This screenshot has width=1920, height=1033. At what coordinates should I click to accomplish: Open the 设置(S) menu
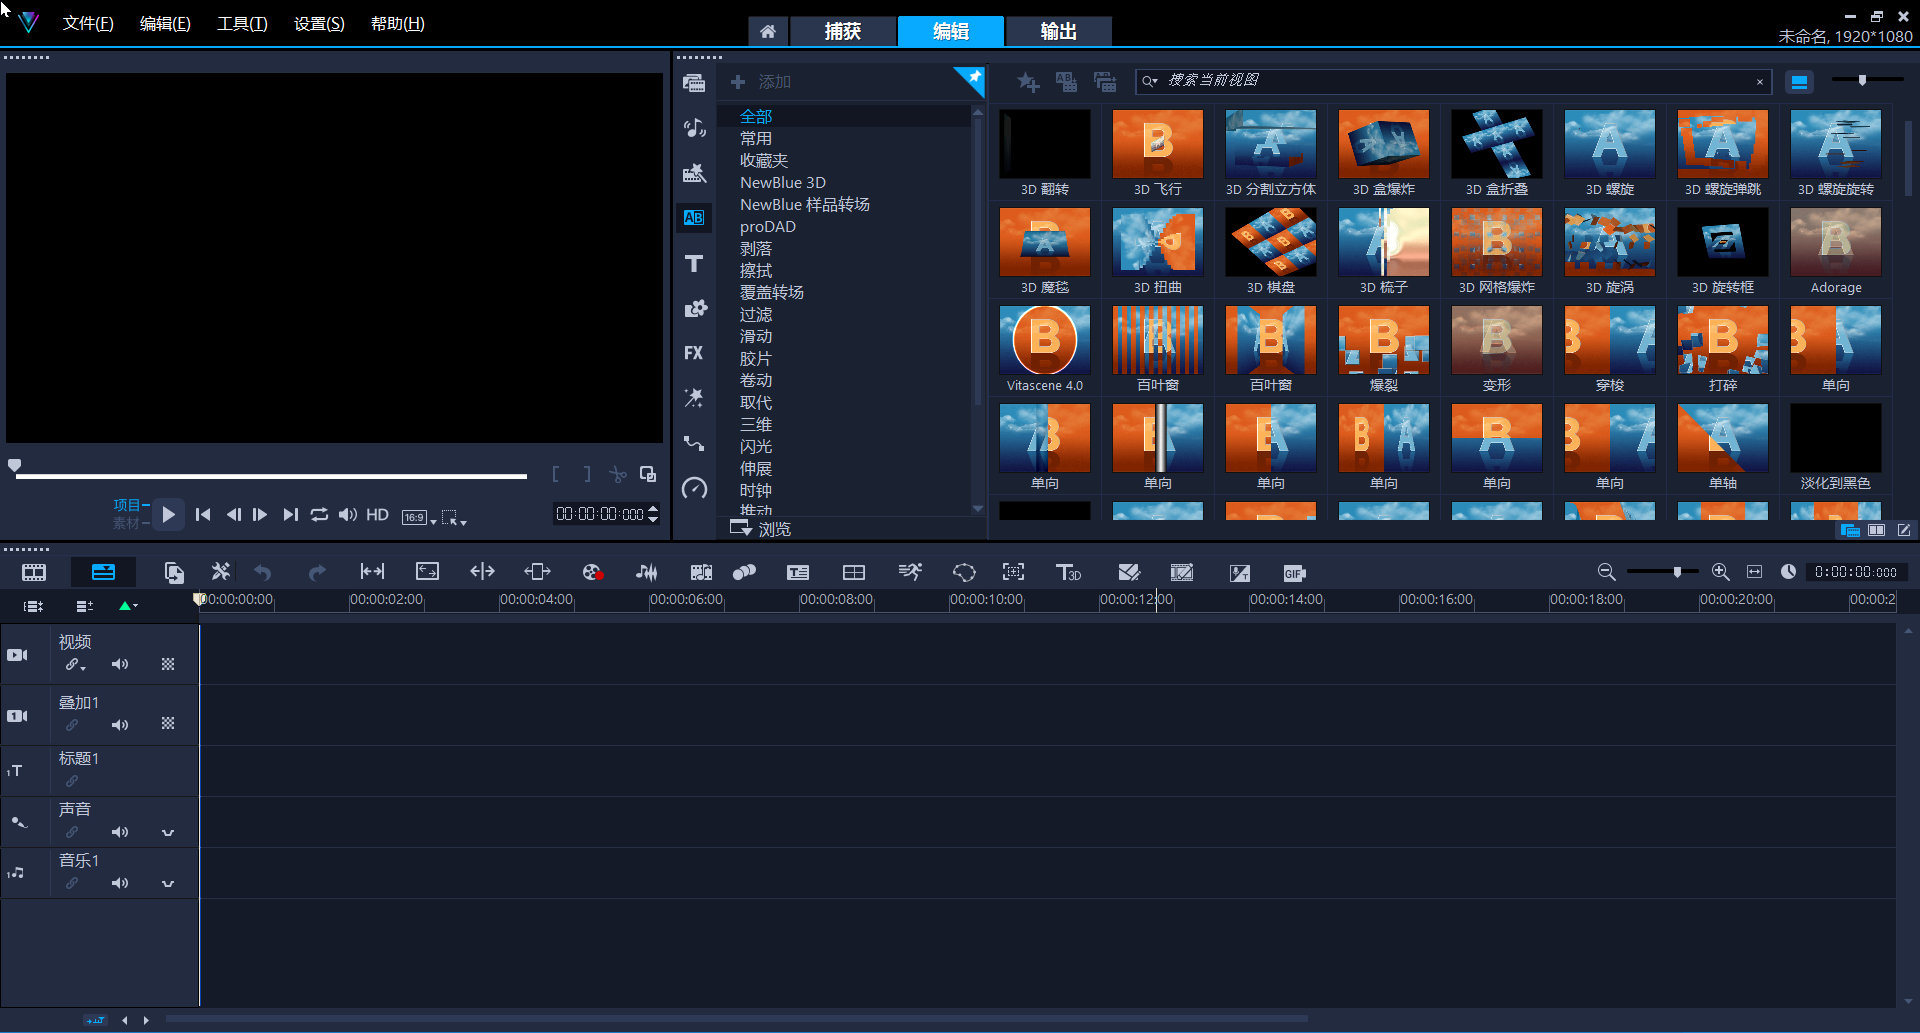(x=319, y=23)
